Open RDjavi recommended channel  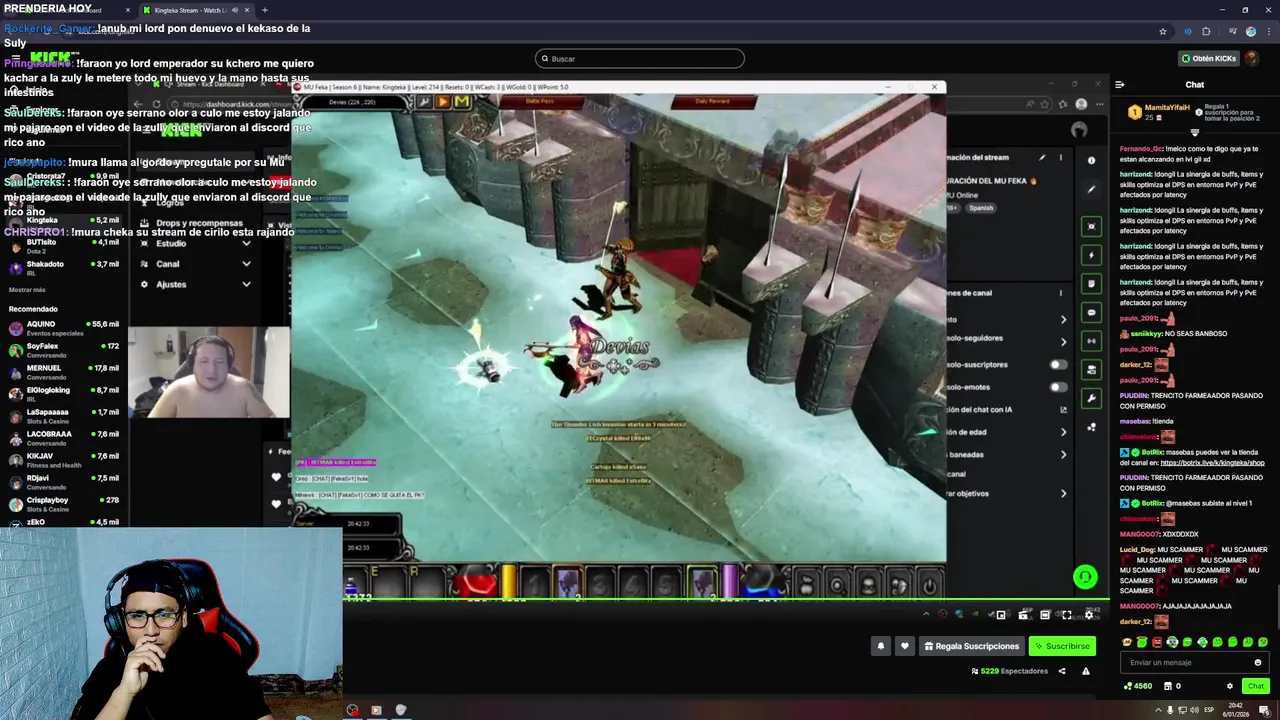pos(62,482)
